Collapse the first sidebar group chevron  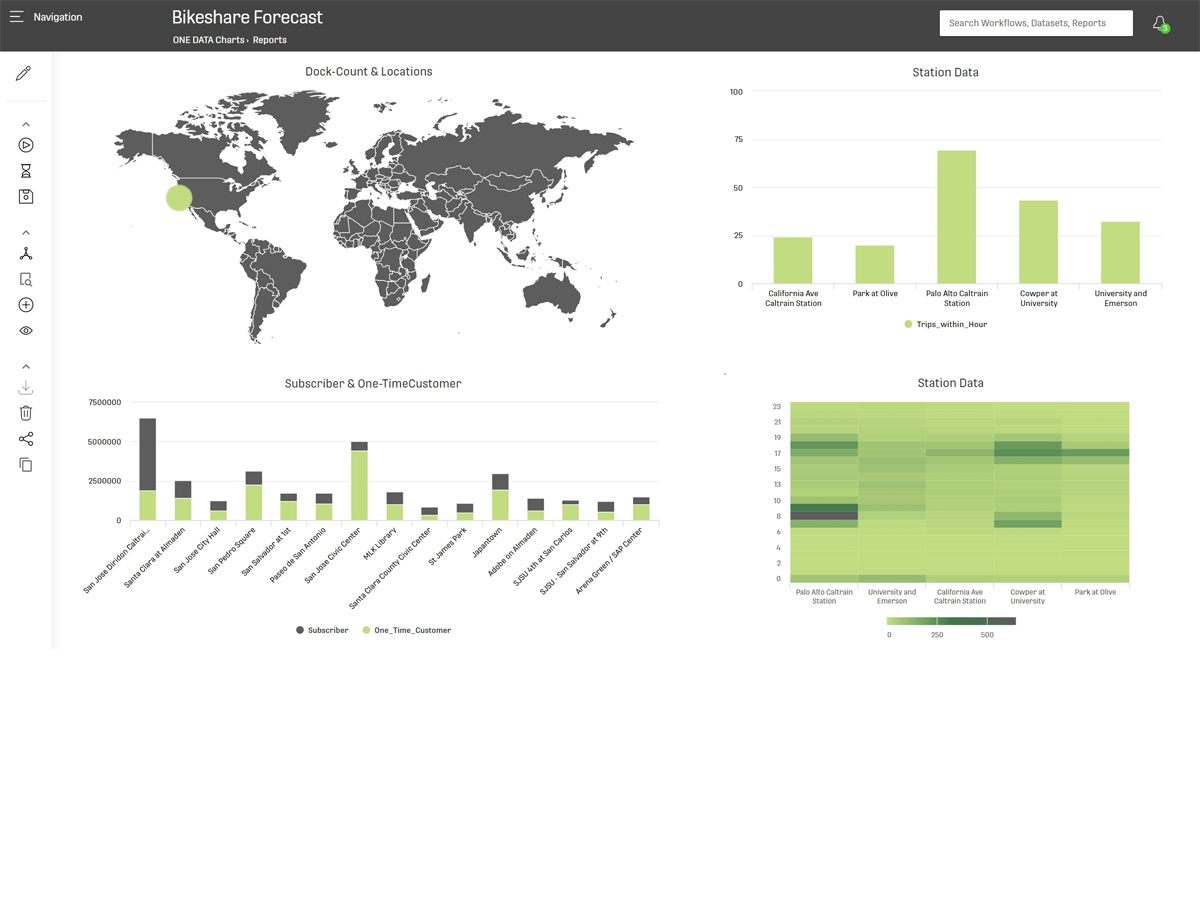(x=26, y=124)
